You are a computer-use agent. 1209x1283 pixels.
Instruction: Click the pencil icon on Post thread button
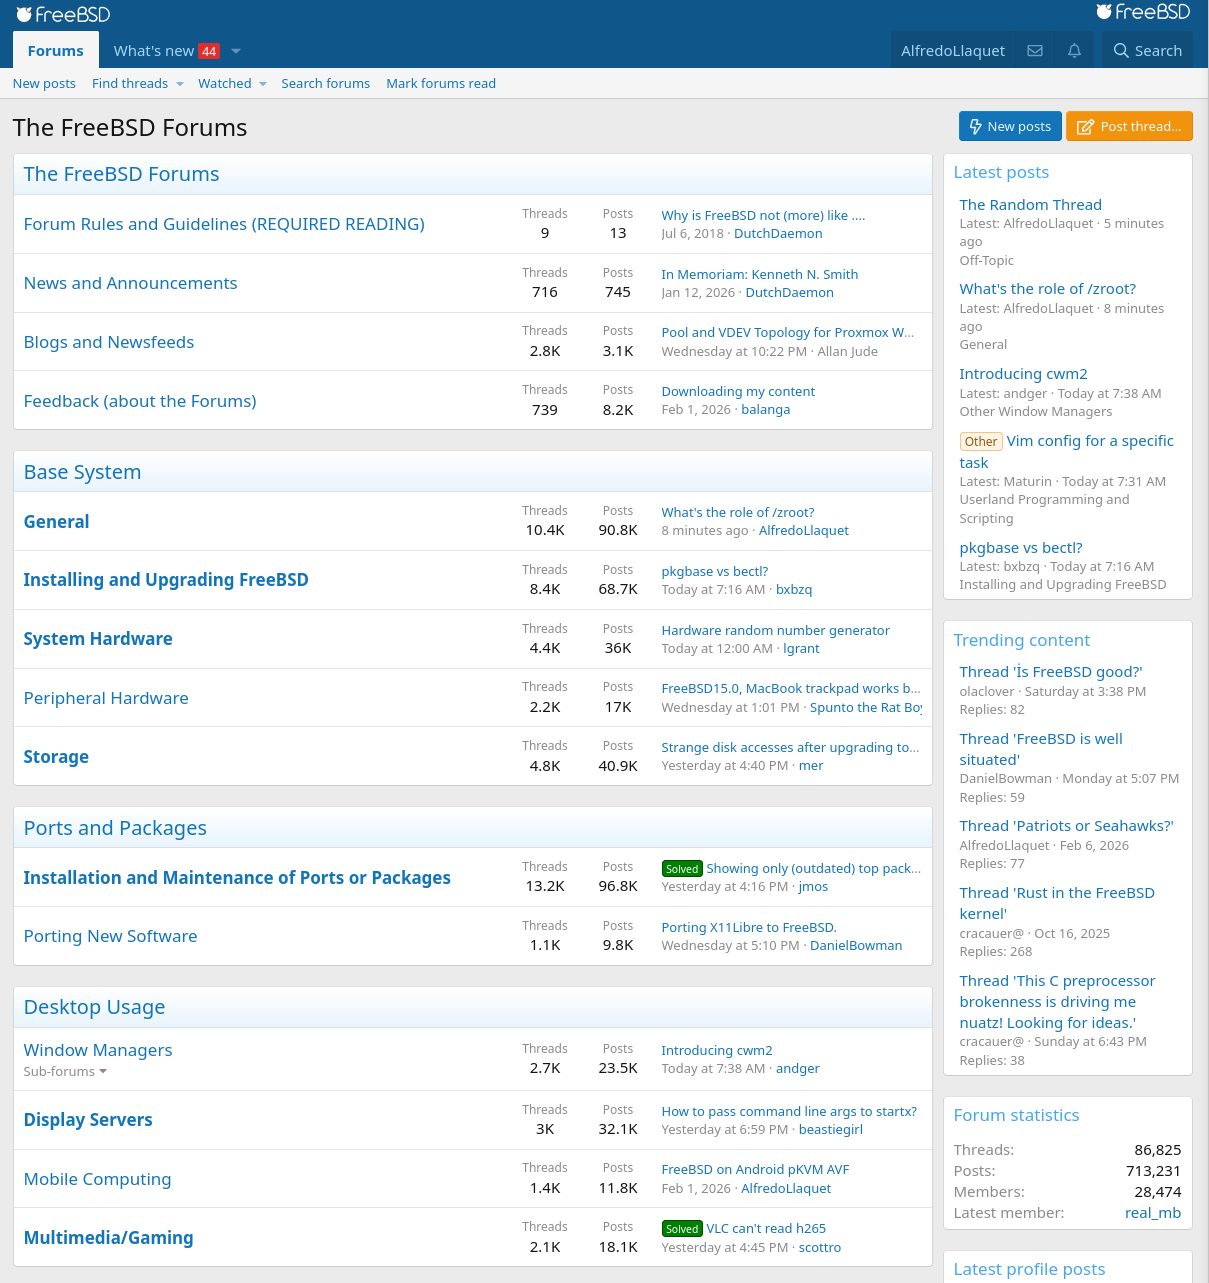tap(1084, 126)
